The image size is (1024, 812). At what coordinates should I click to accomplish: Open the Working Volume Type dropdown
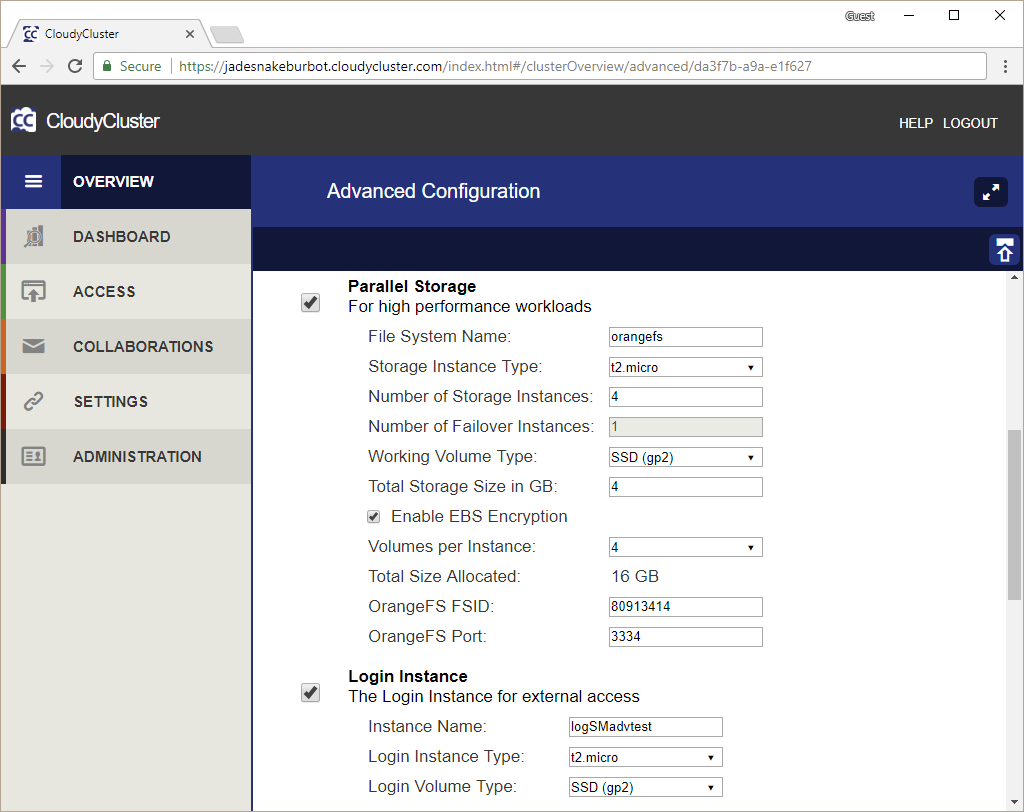click(x=685, y=457)
